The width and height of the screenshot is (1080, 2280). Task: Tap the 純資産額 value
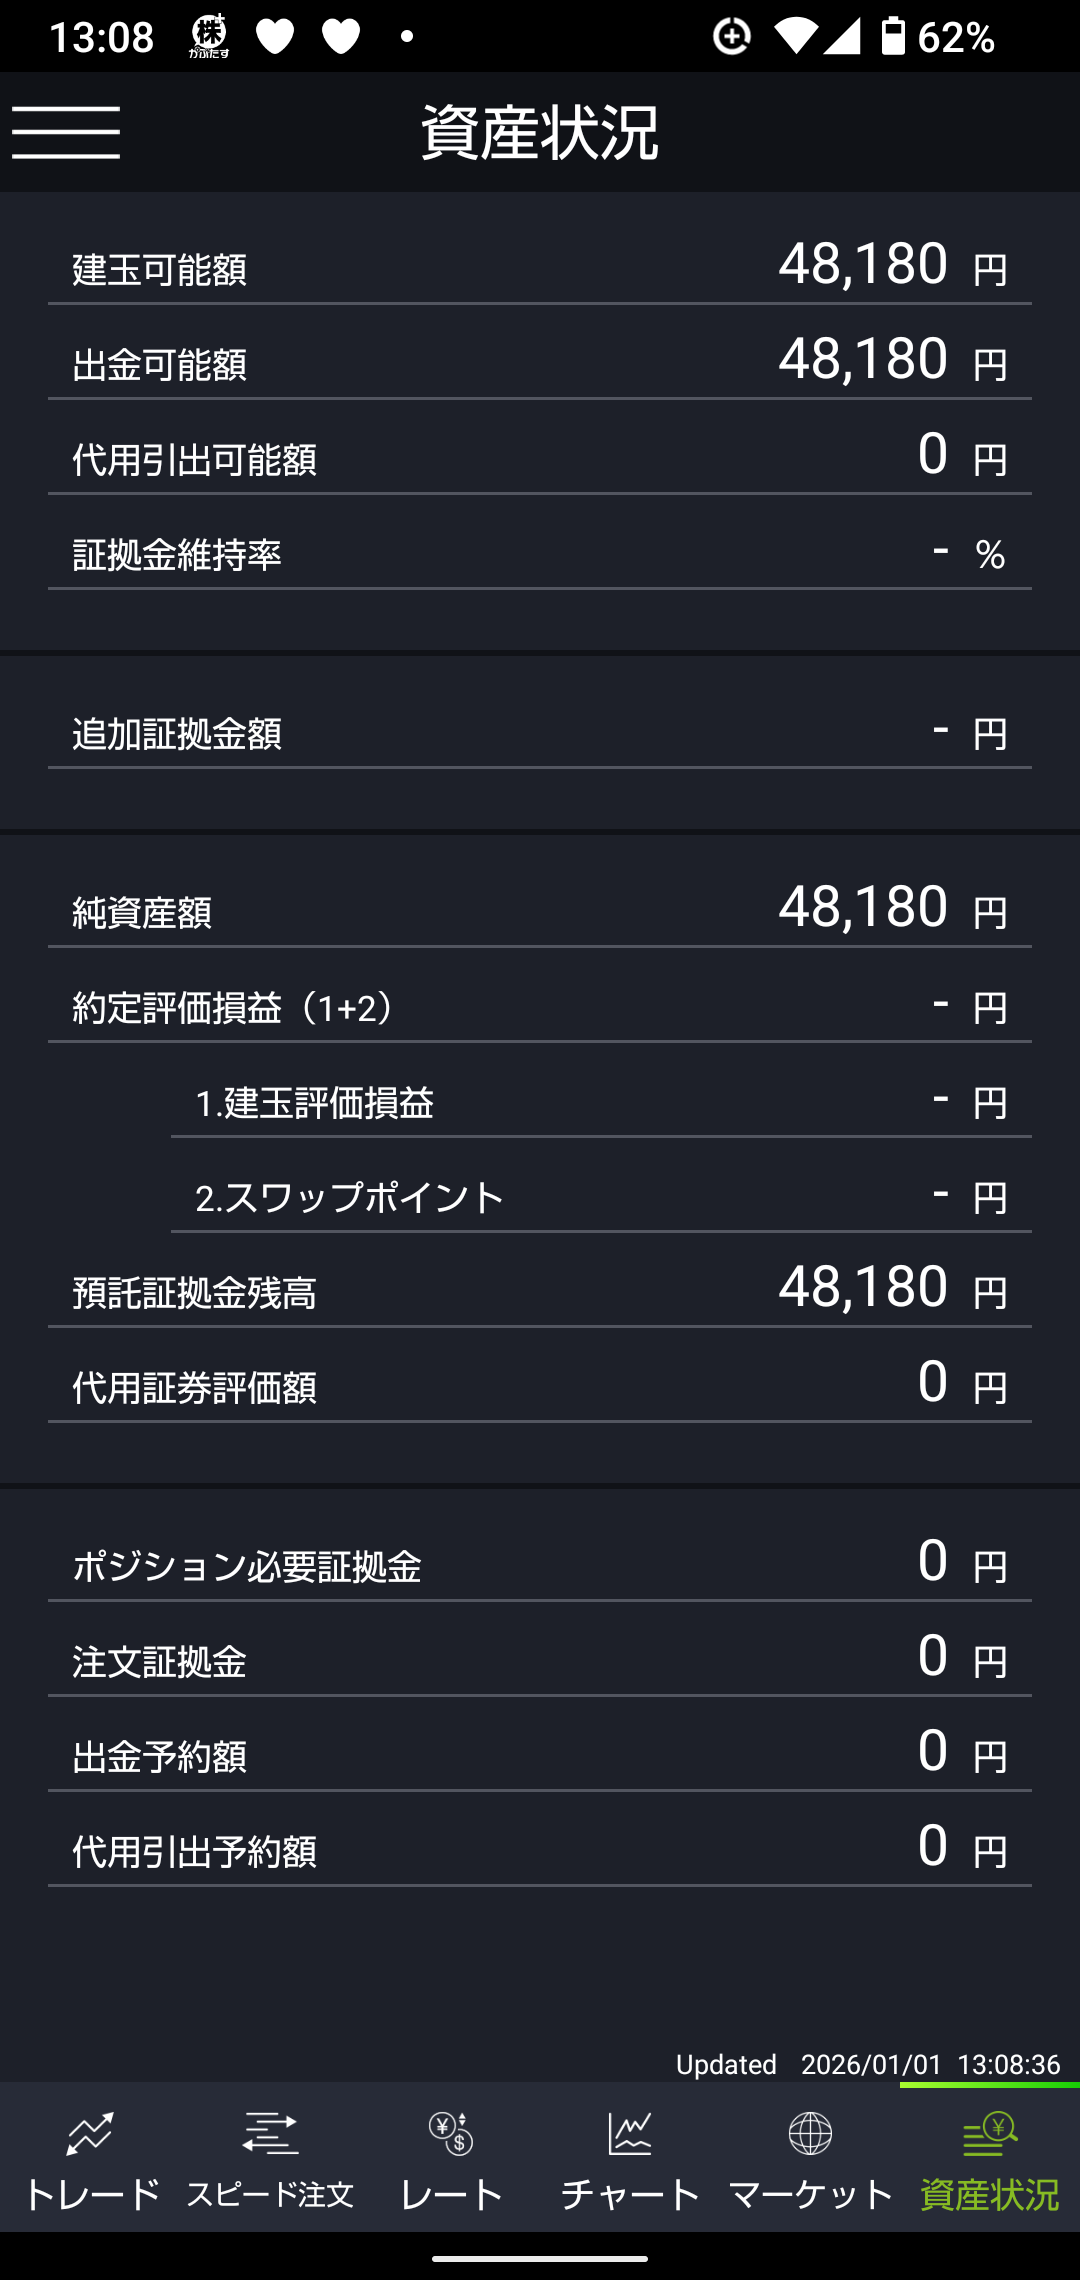(x=863, y=906)
